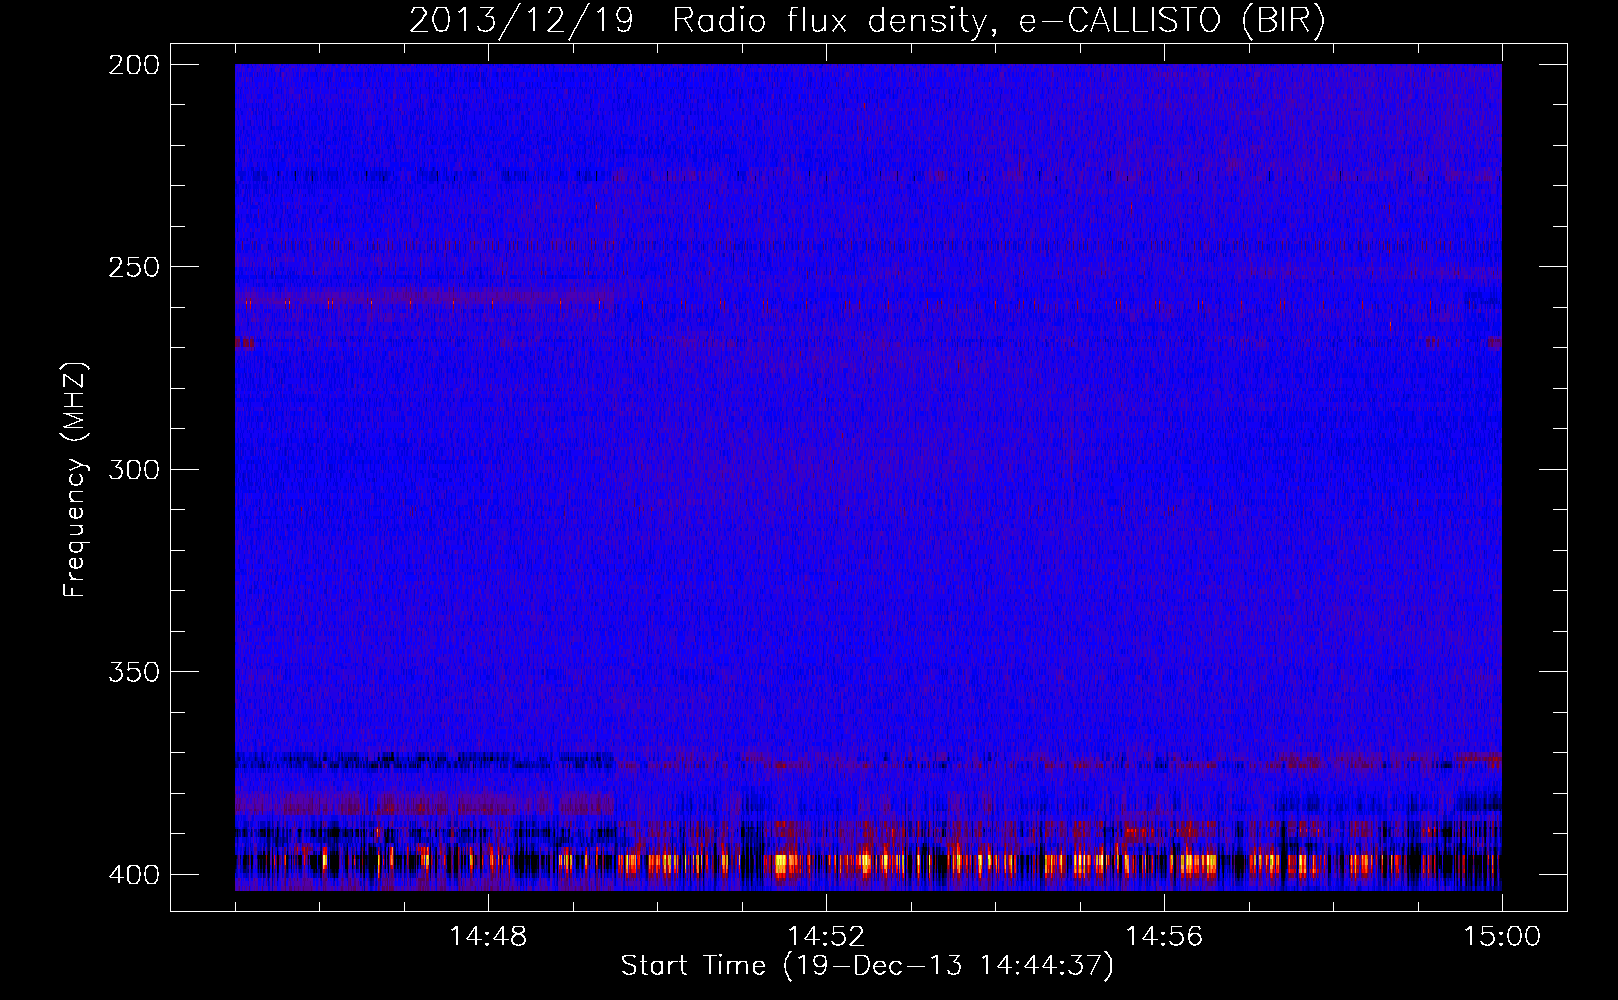Click the 200 frequency tick label
Image resolution: width=1618 pixels, height=1000 pixels.
tap(133, 65)
